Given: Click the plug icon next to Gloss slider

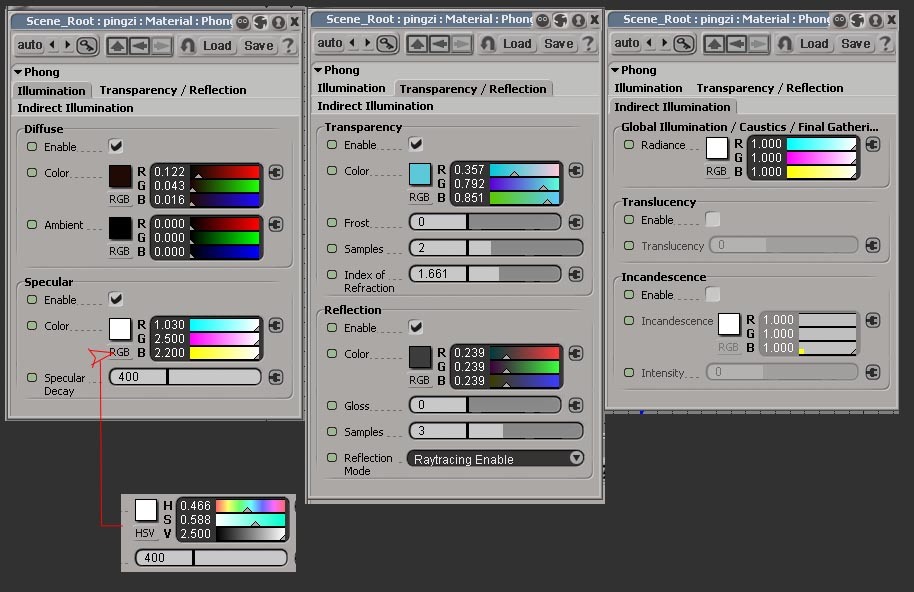Looking at the screenshot, I should click(x=576, y=405).
